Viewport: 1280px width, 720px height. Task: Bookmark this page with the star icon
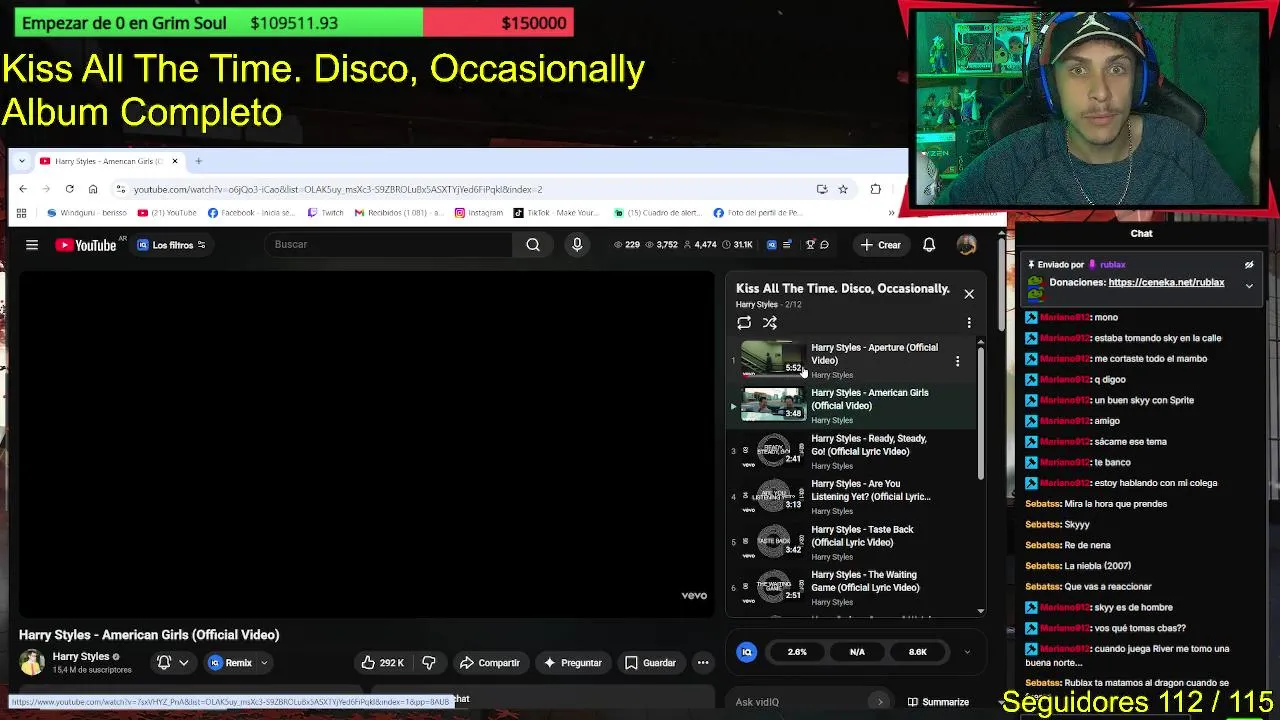tap(843, 189)
